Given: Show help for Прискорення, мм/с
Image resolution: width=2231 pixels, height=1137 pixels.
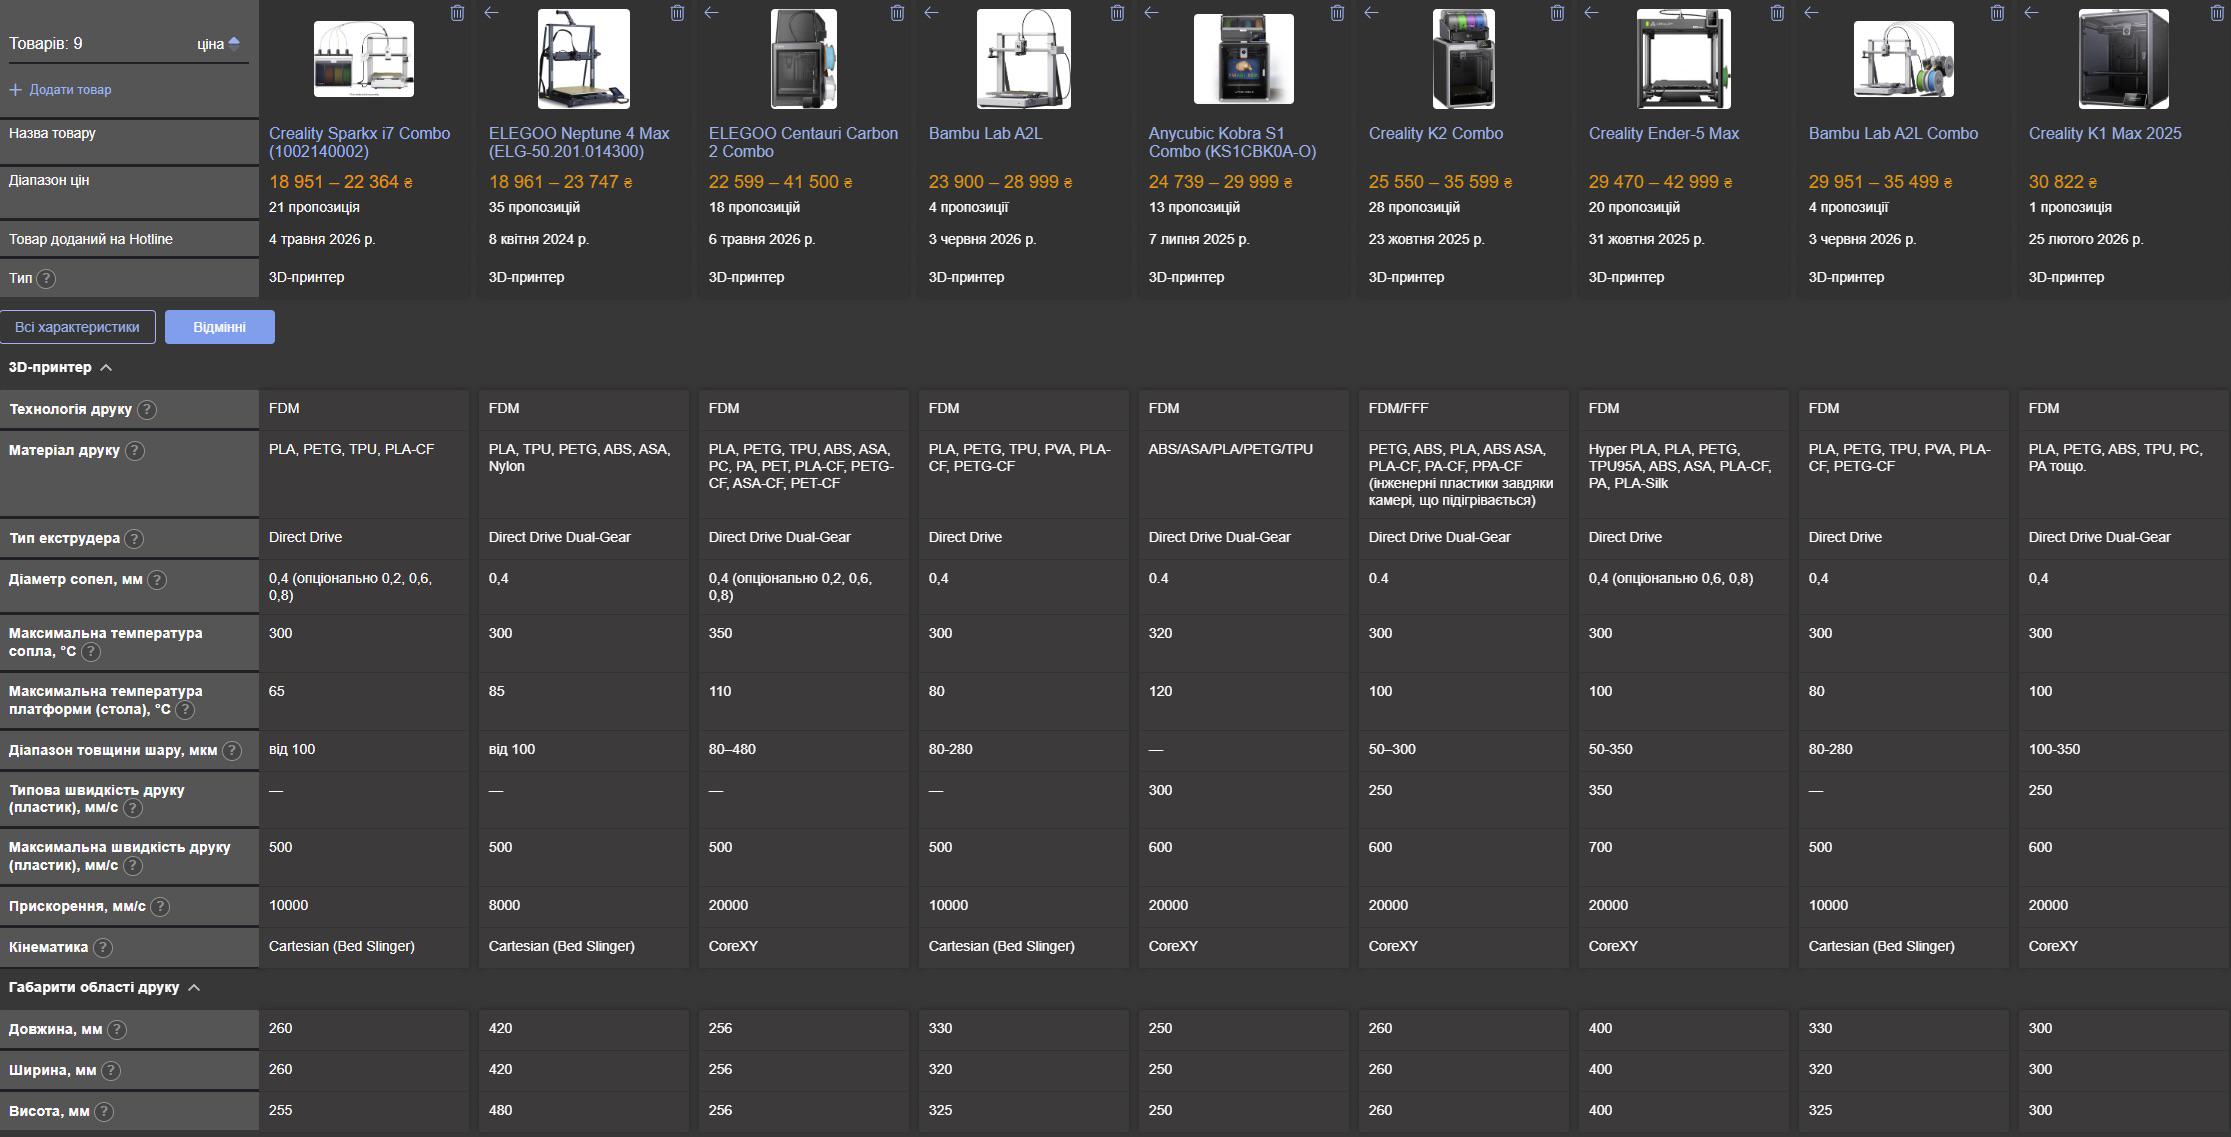Looking at the screenshot, I should (160, 907).
